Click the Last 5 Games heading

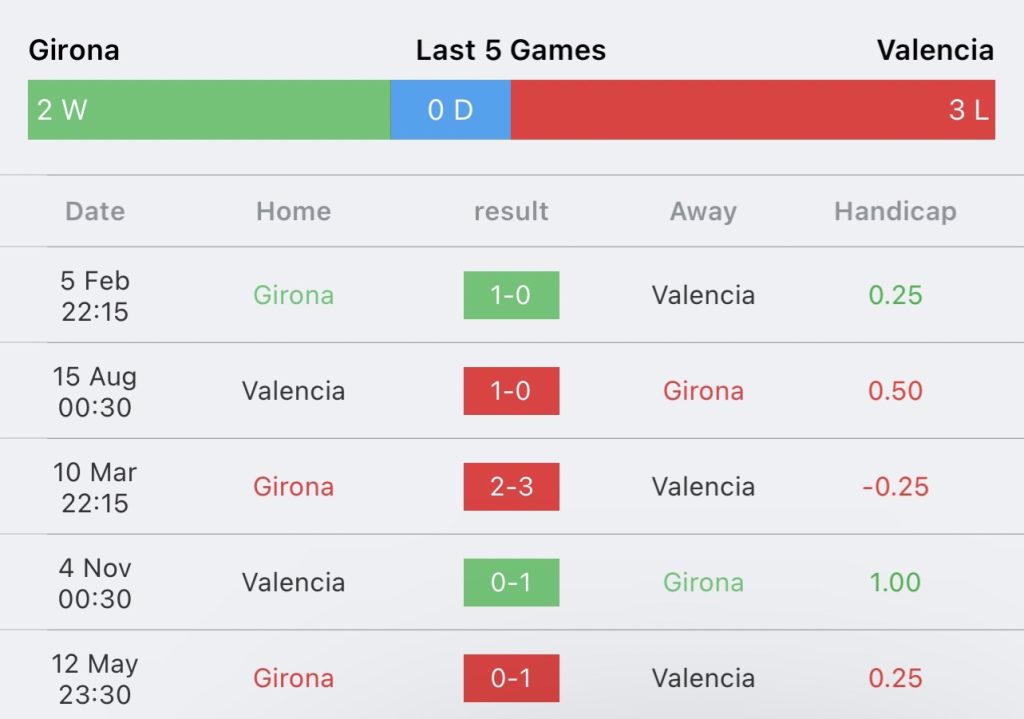point(511,50)
